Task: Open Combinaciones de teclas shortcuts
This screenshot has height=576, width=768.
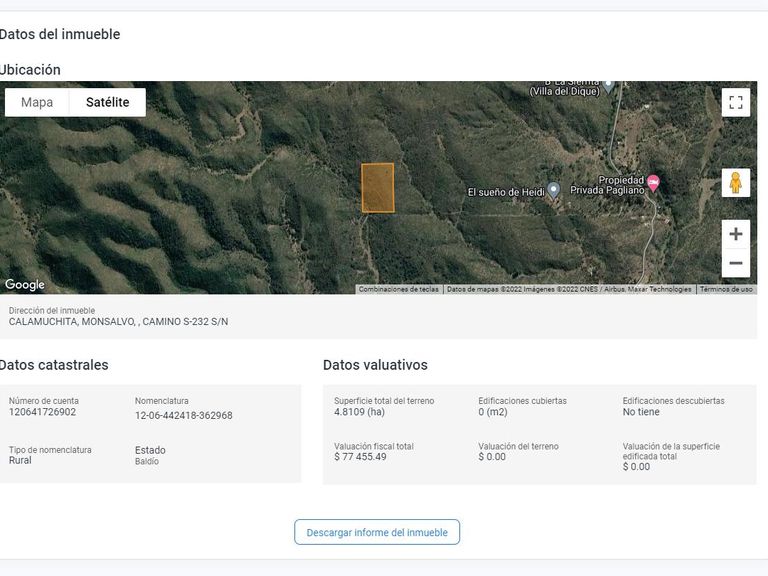Action: pyautogui.click(x=398, y=290)
